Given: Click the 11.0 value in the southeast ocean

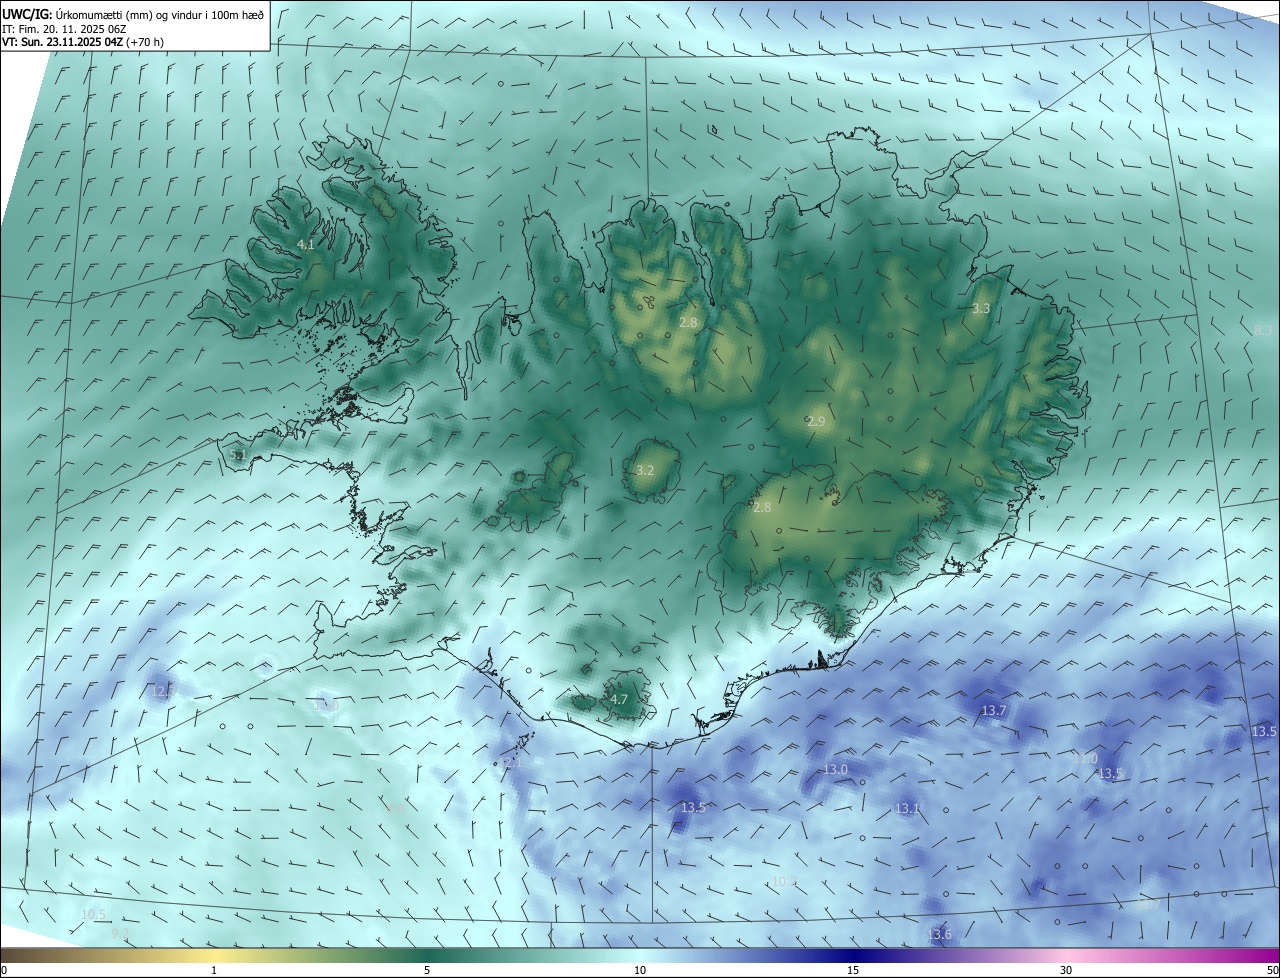Looking at the screenshot, I should click(1085, 759).
